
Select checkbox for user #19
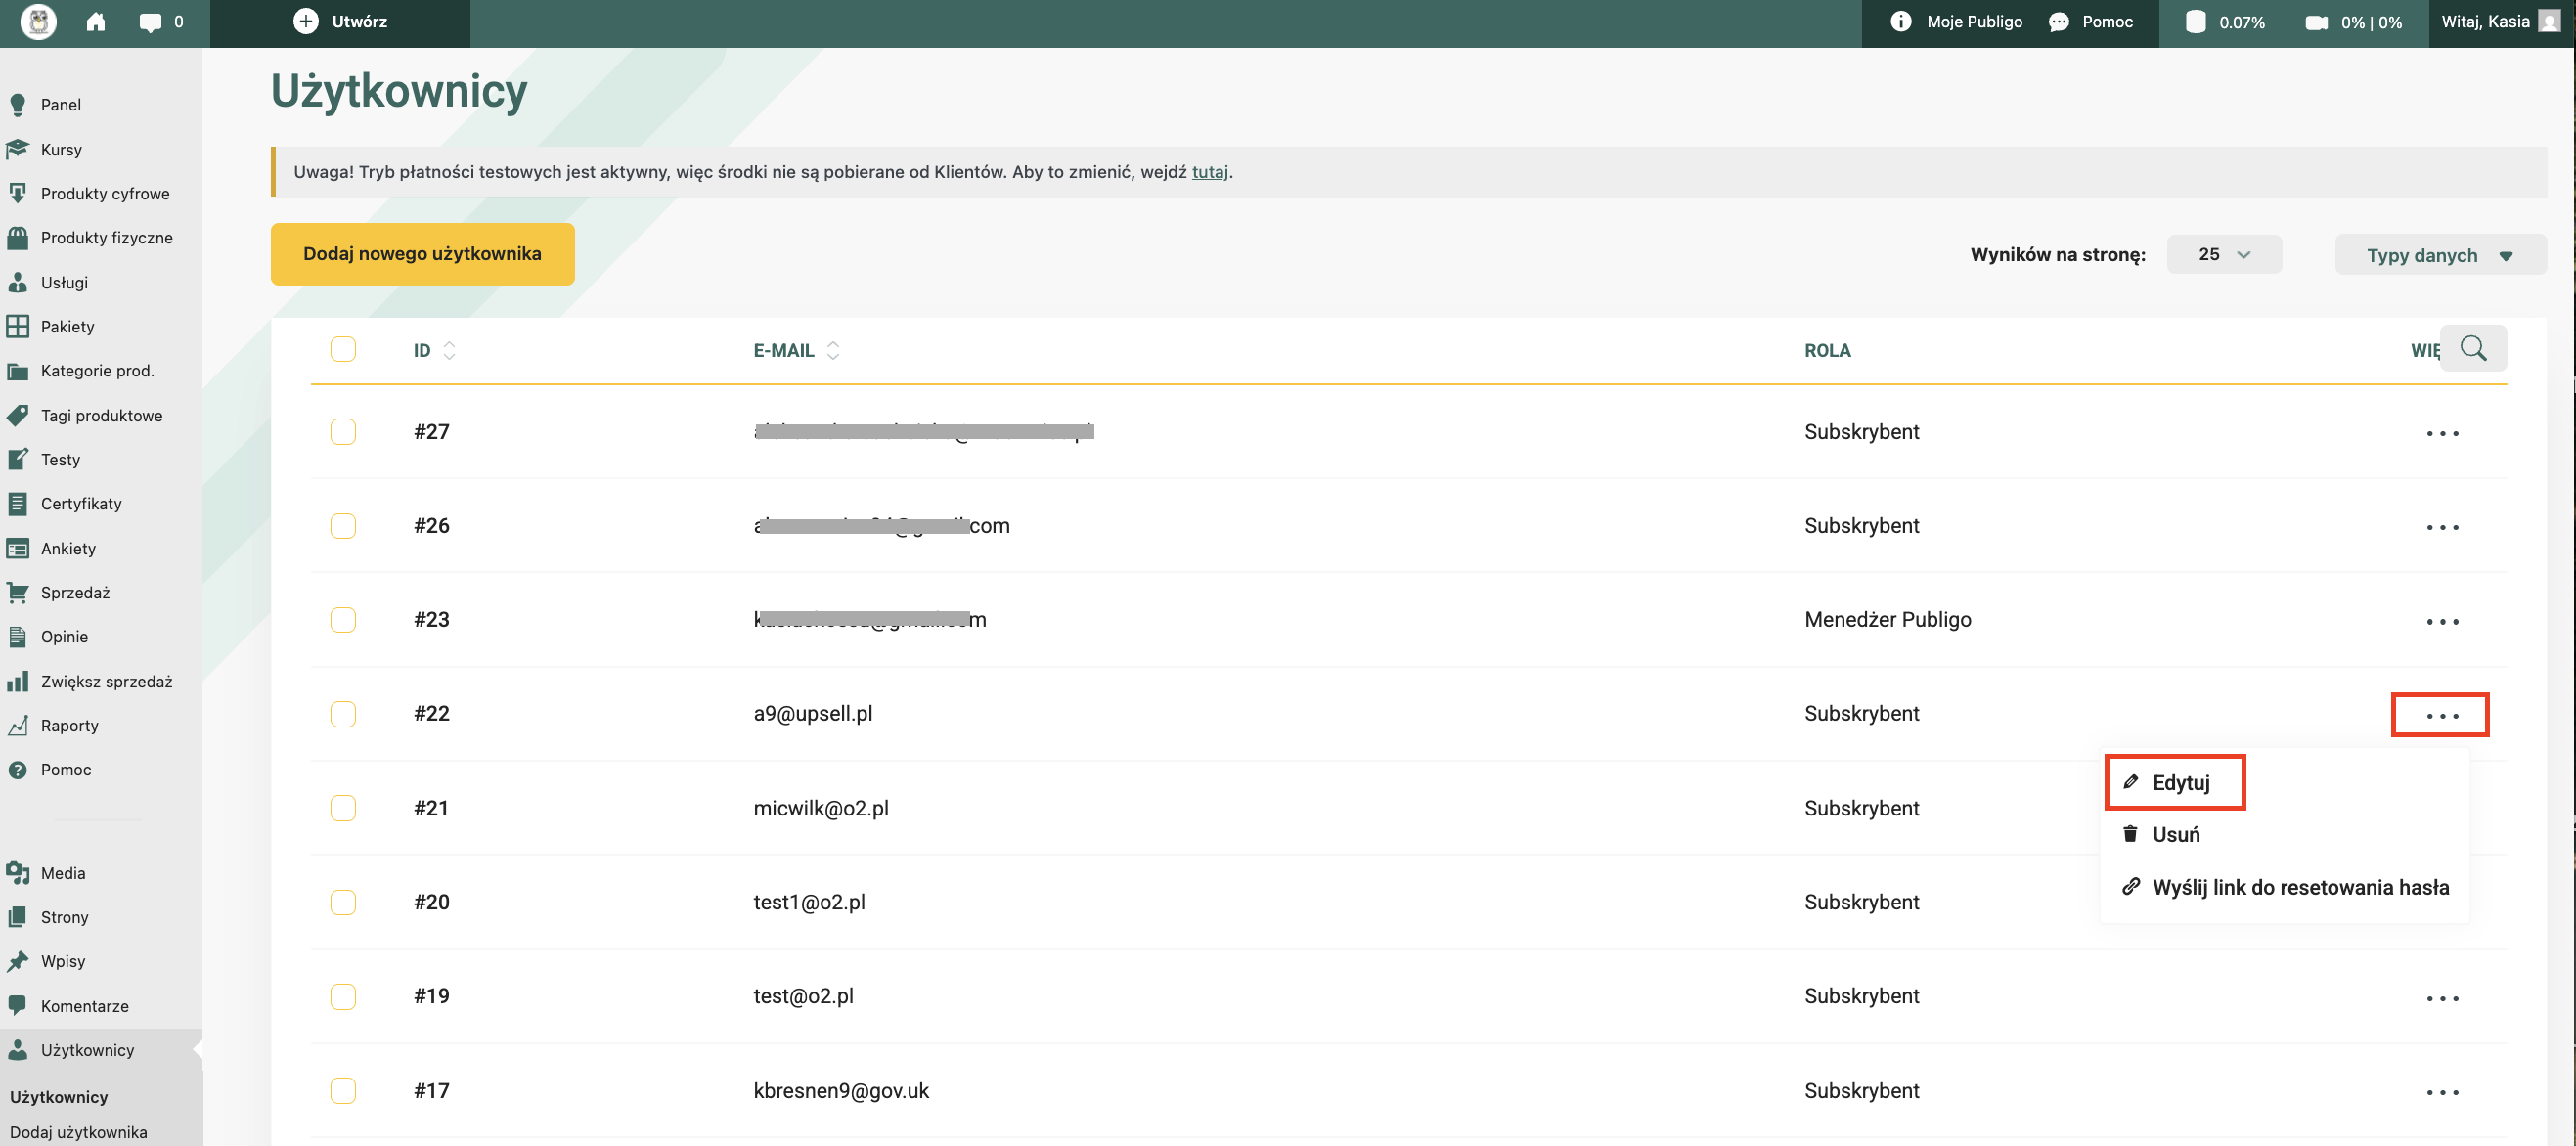tap(343, 996)
